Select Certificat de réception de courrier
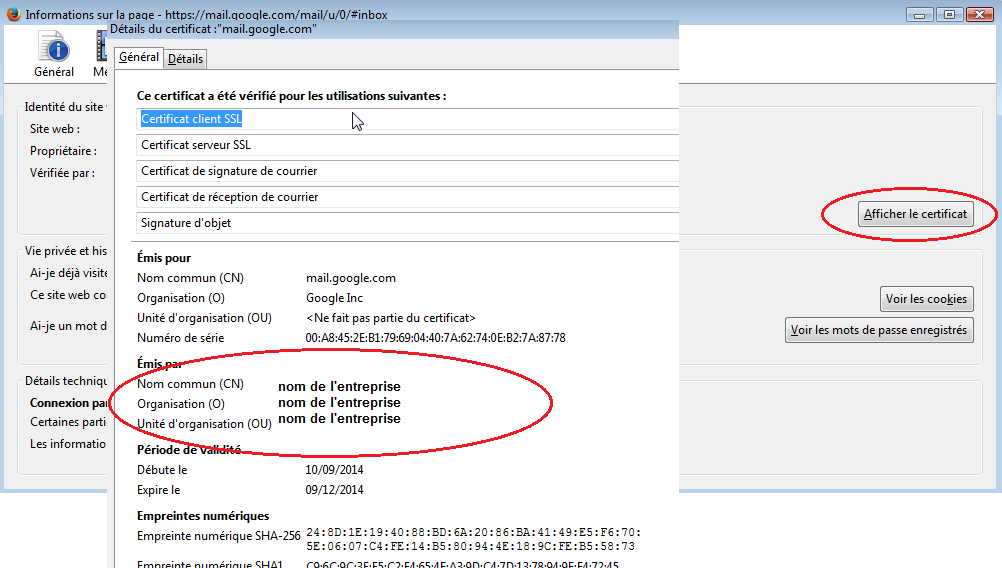 [407, 197]
